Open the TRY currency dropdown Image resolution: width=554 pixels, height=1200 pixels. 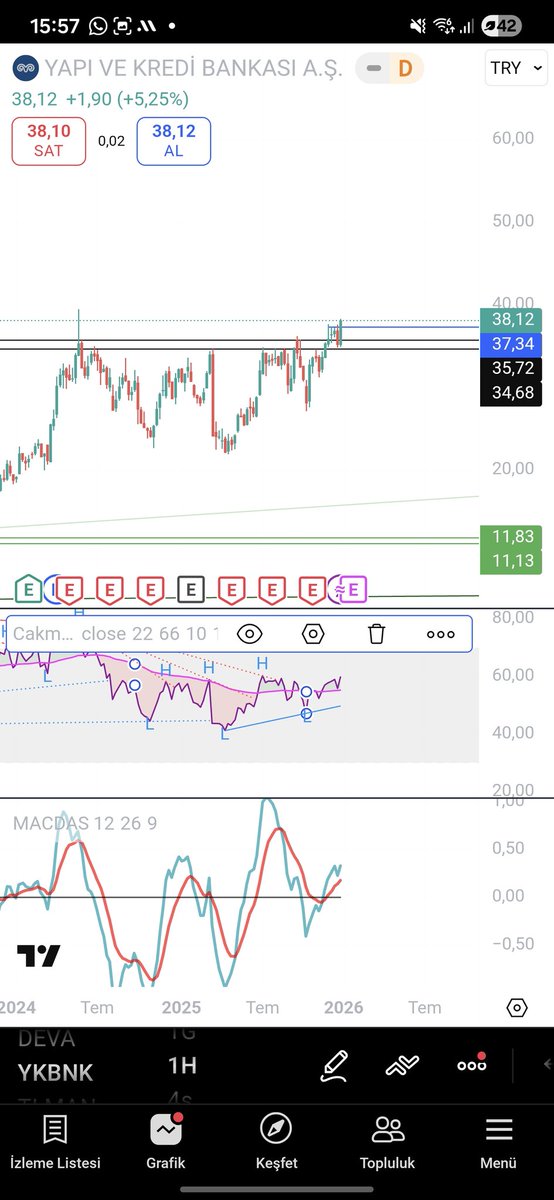coord(516,68)
